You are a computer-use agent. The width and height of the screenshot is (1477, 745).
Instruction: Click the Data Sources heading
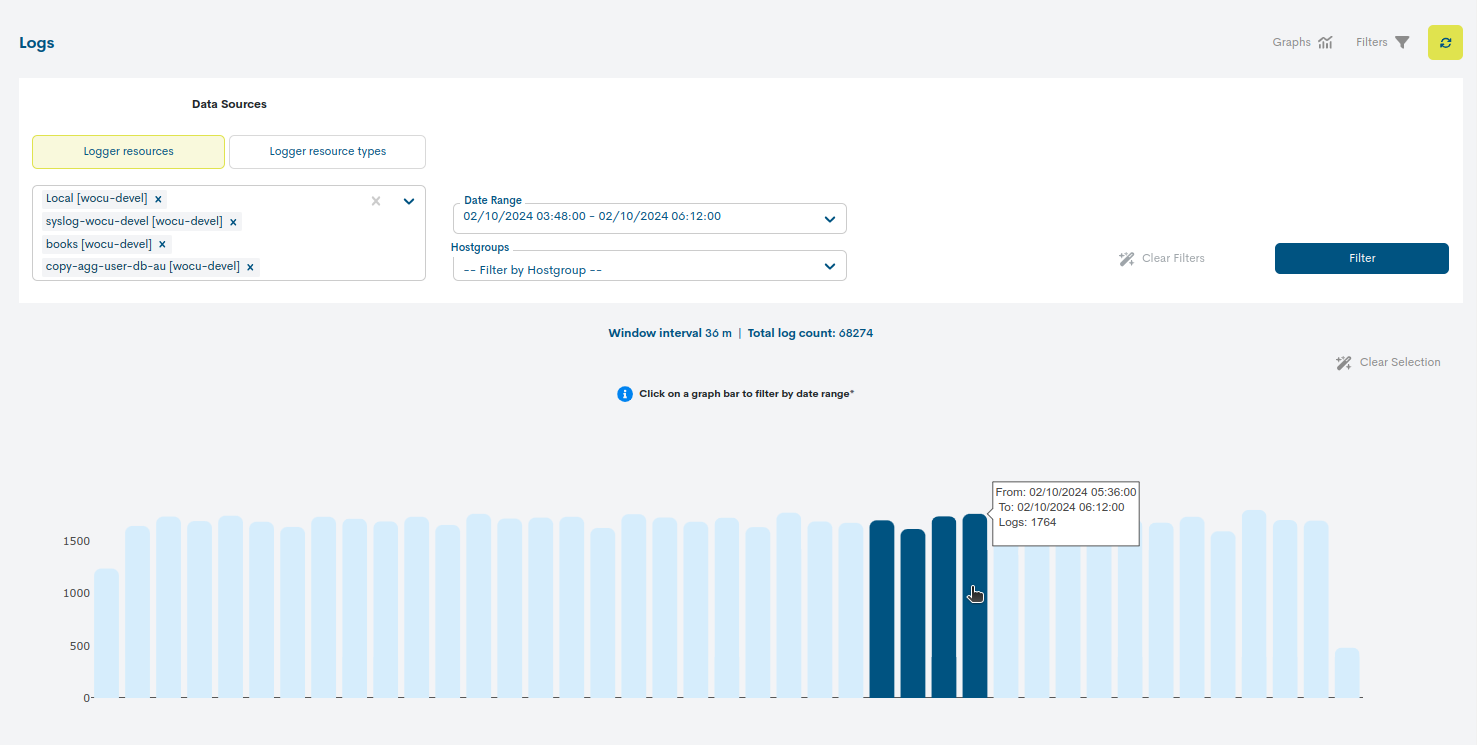click(229, 104)
